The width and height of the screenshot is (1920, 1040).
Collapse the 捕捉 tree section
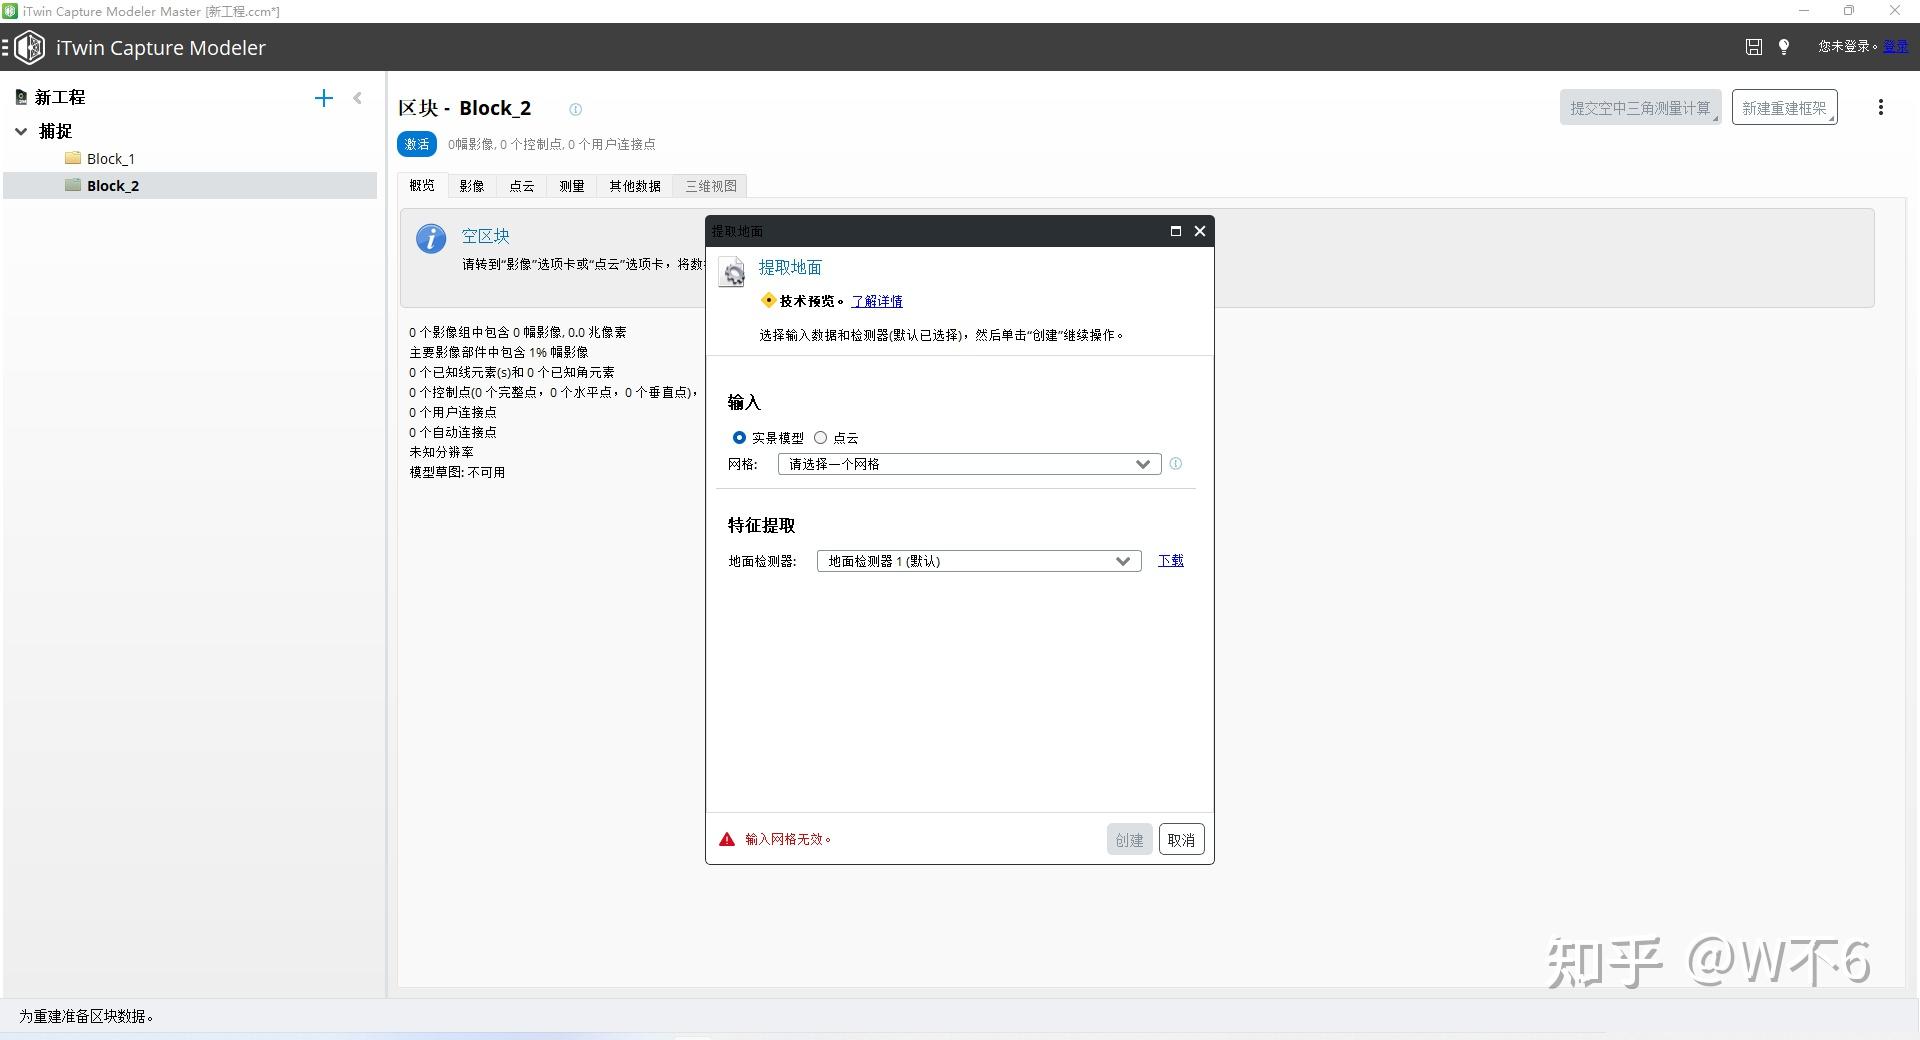pyautogui.click(x=21, y=131)
